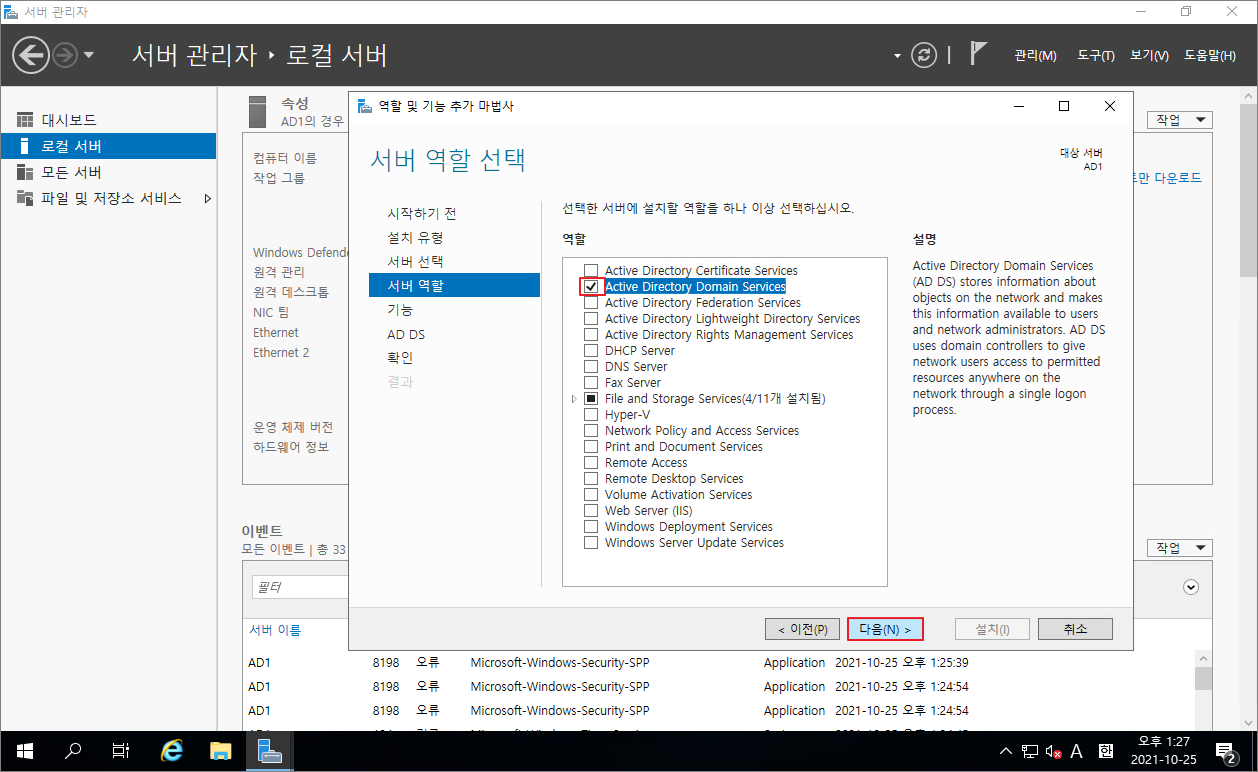Check Fax Server role
The height and width of the screenshot is (772, 1258).
[x=591, y=383]
